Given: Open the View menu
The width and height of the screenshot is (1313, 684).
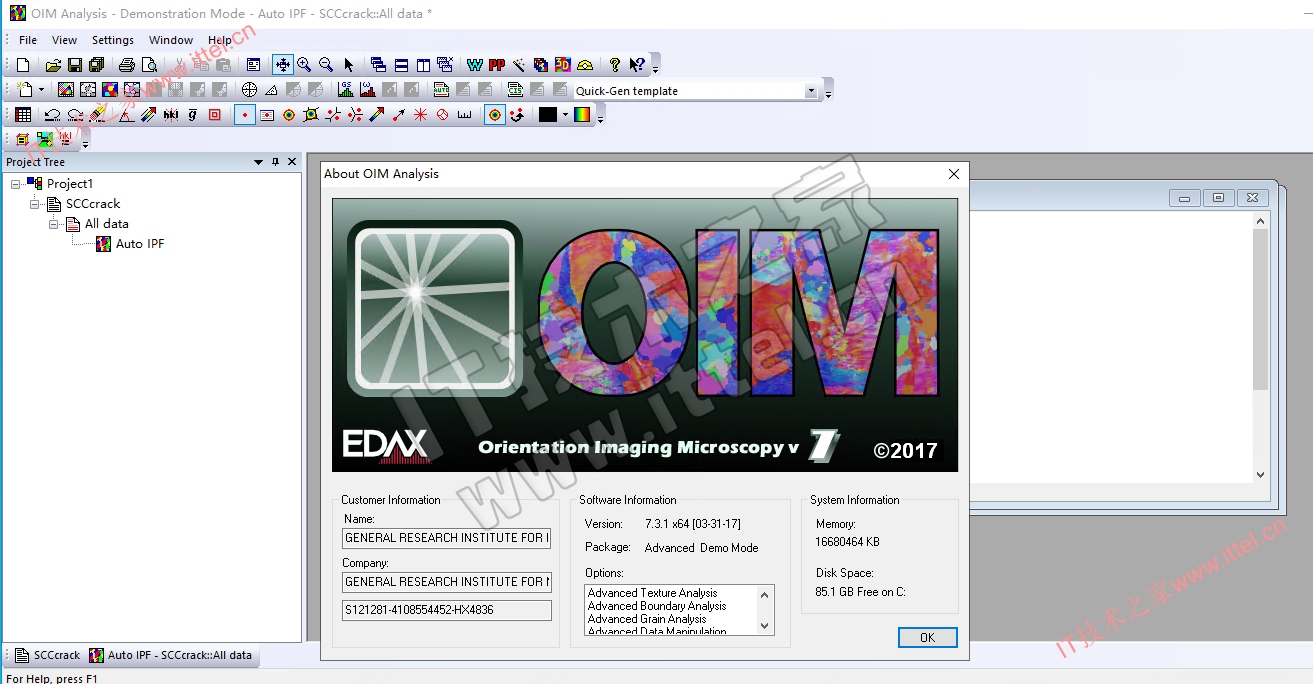Looking at the screenshot, I should click(64, 40).
